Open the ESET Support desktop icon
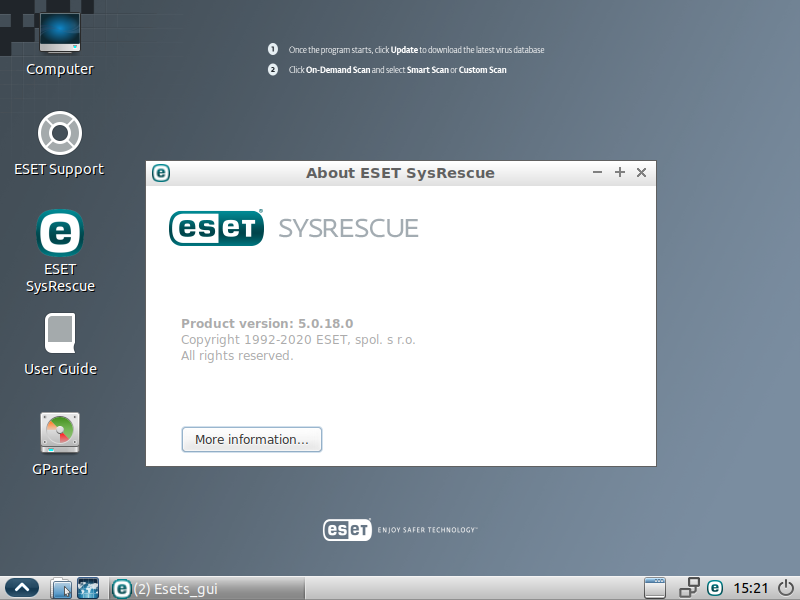This screenshot has height=600, width=800. (60, 144)
